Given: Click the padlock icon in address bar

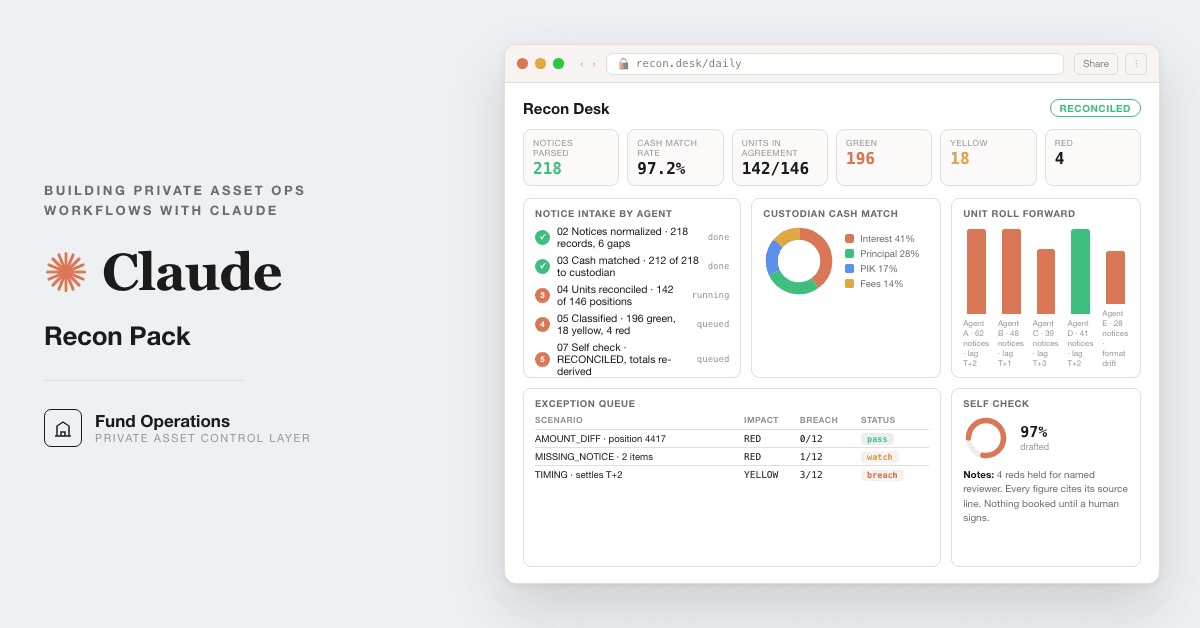Looking at the screenshot, I should [624, 64].
